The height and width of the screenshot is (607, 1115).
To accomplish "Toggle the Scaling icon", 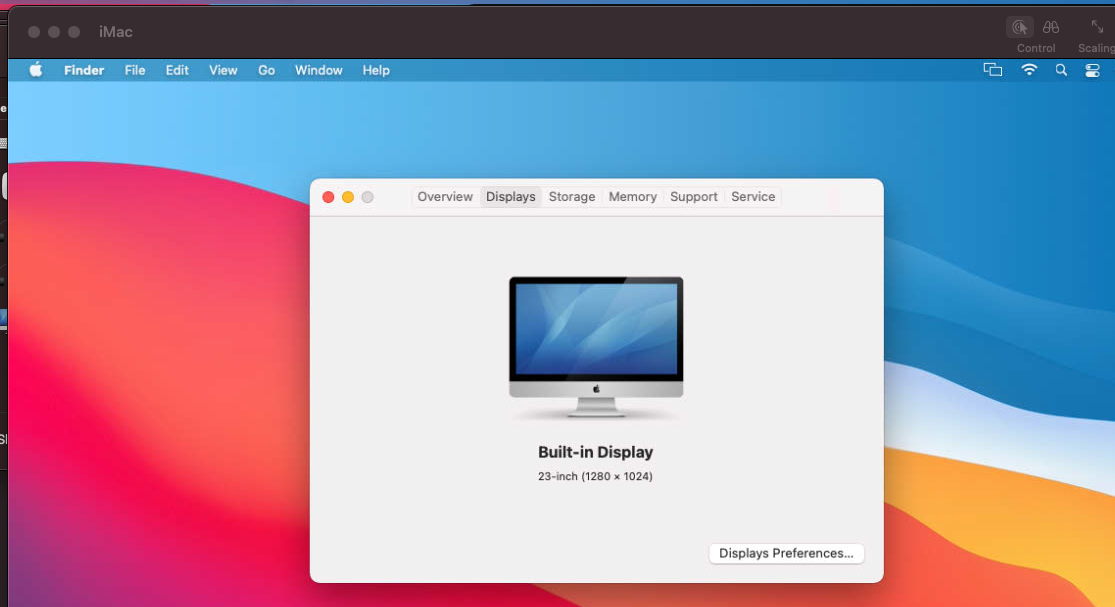I will point(1097,27).
